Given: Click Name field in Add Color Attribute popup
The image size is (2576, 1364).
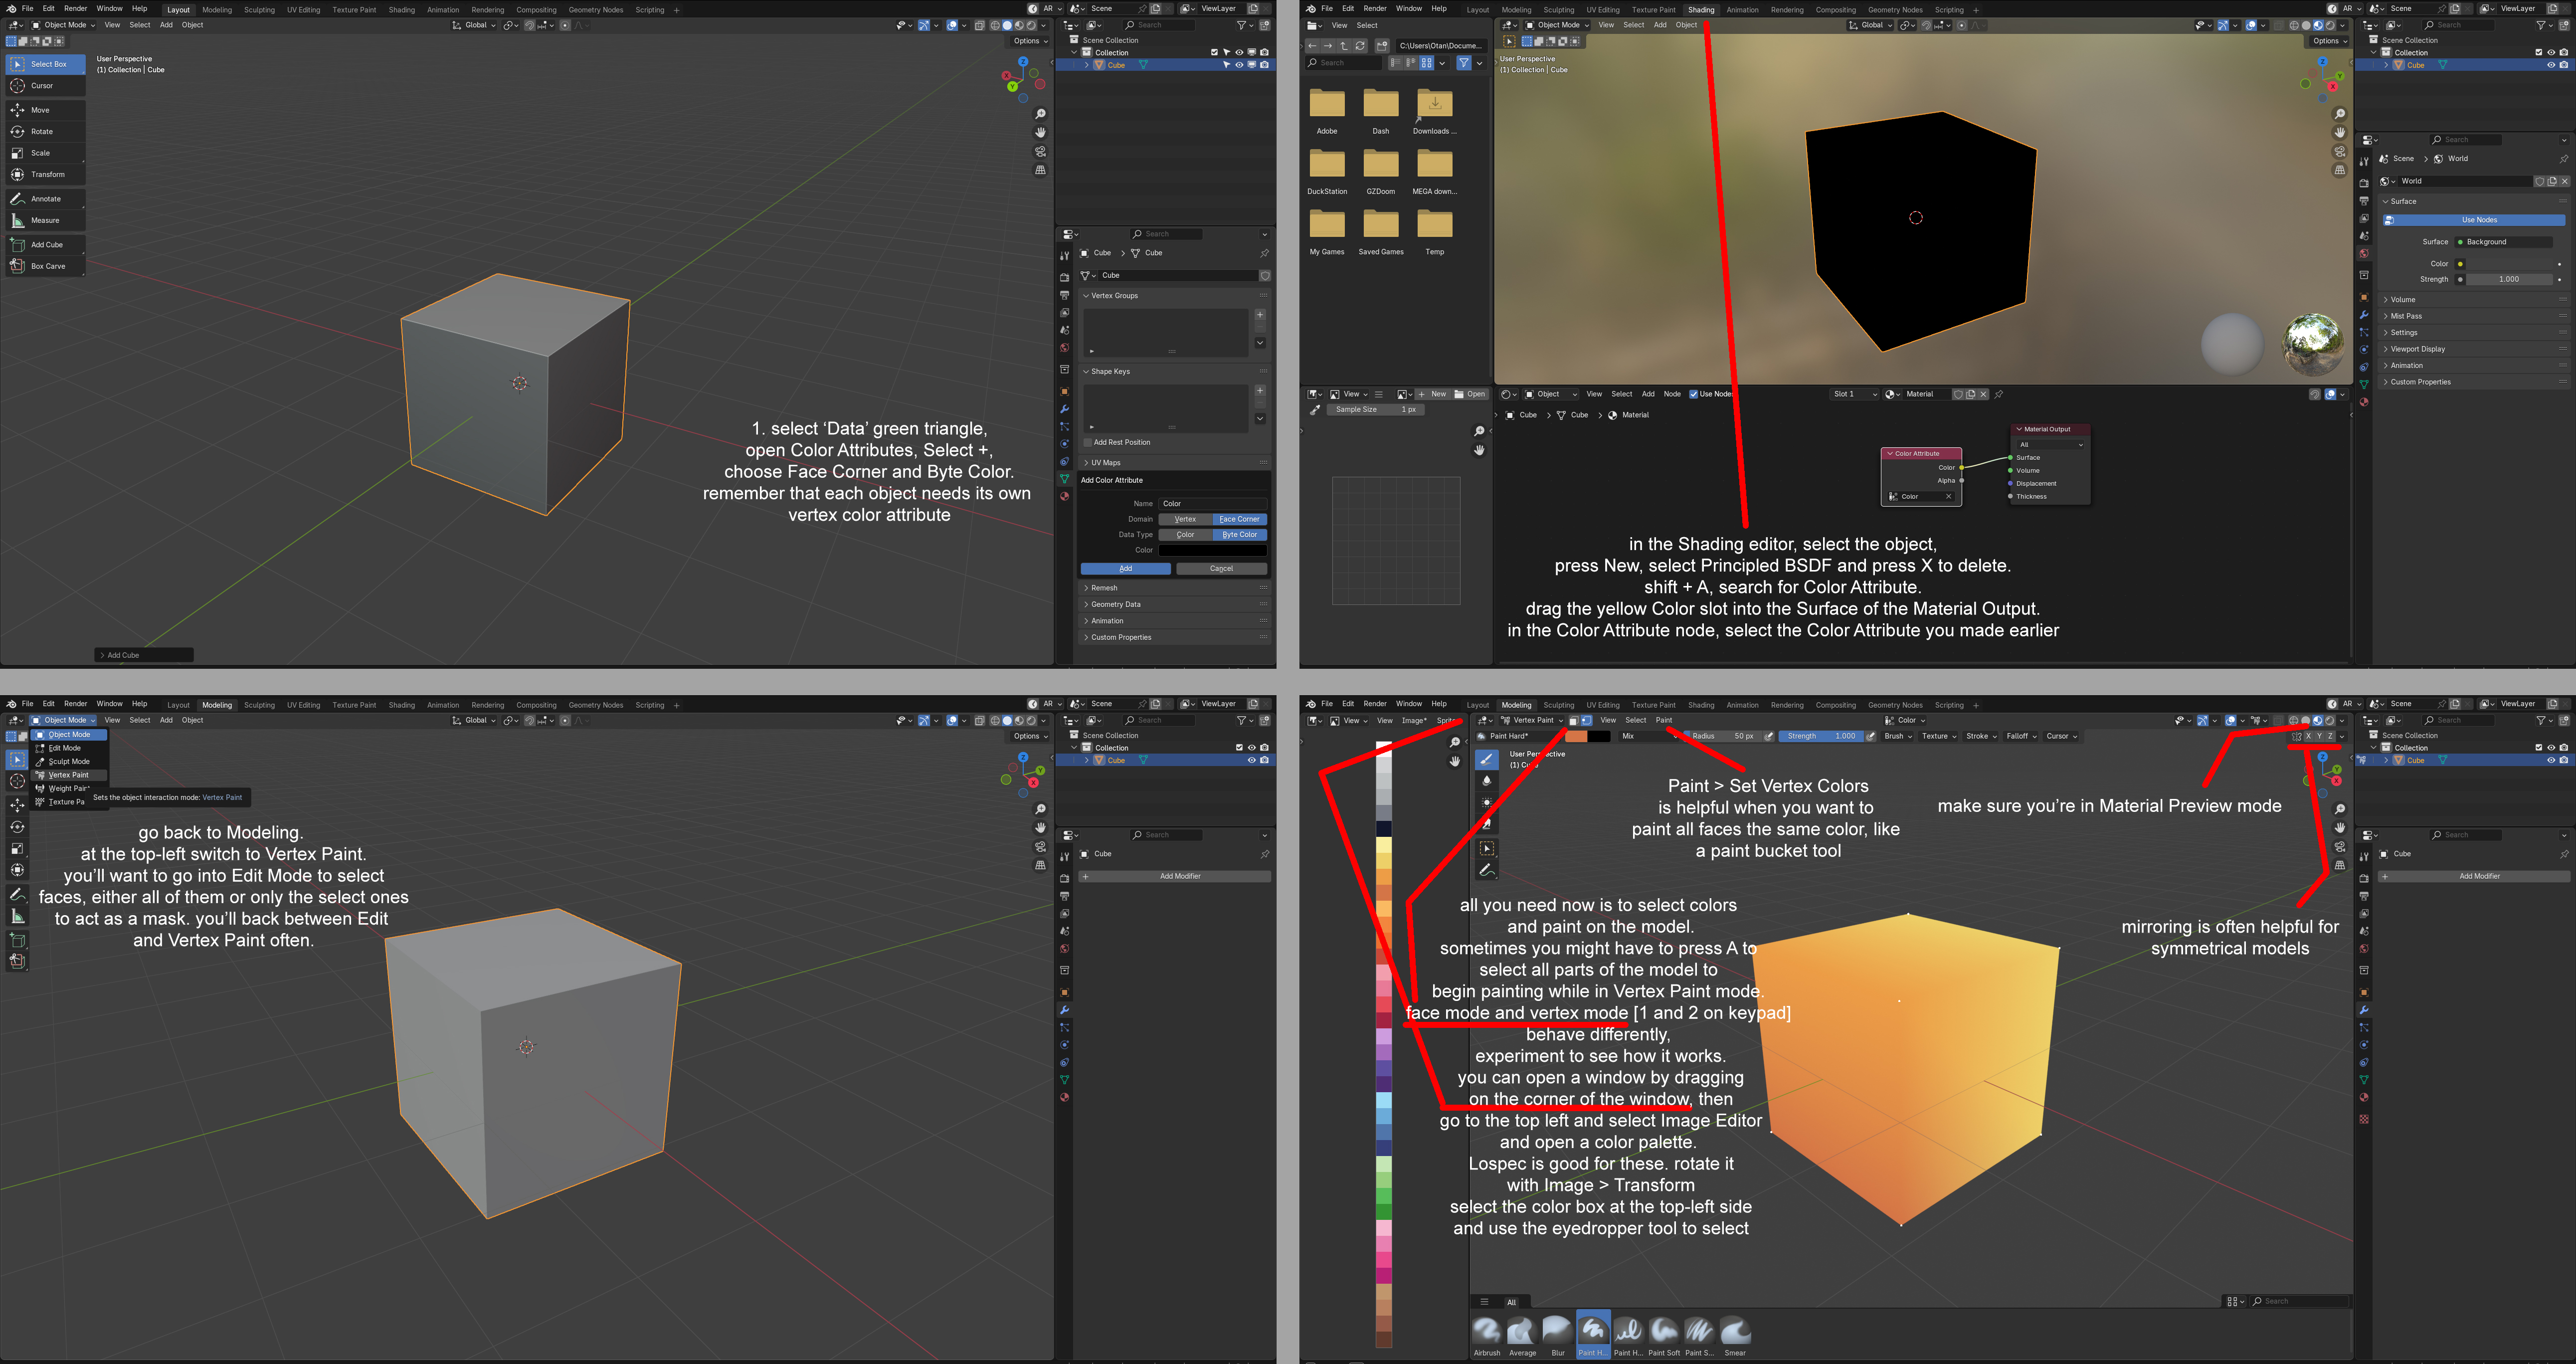Looking at the screenshot, I should point(1213,504).
